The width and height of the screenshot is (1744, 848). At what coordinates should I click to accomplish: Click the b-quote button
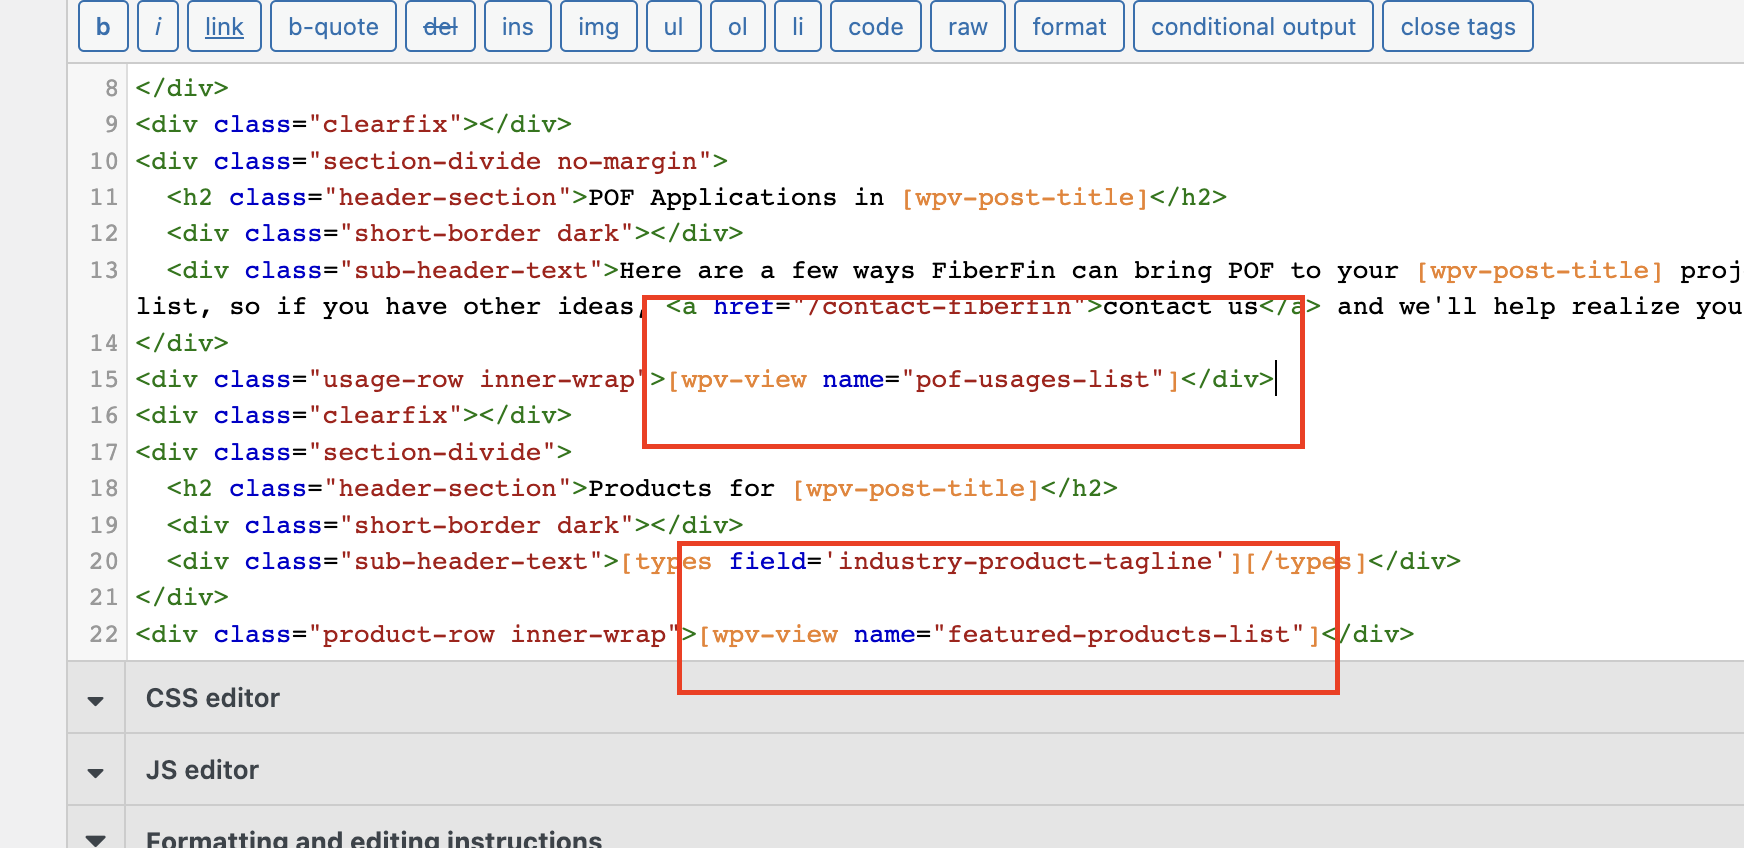click(333, 27)
